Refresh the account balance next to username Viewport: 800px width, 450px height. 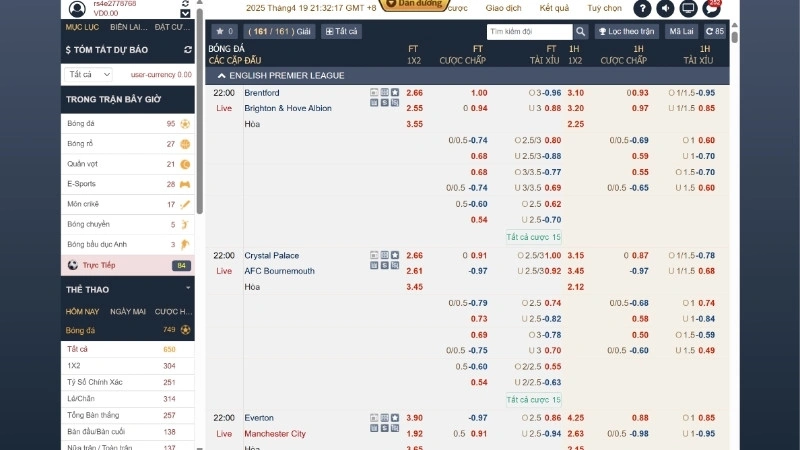pyautogui.click(x=185, y=4)
